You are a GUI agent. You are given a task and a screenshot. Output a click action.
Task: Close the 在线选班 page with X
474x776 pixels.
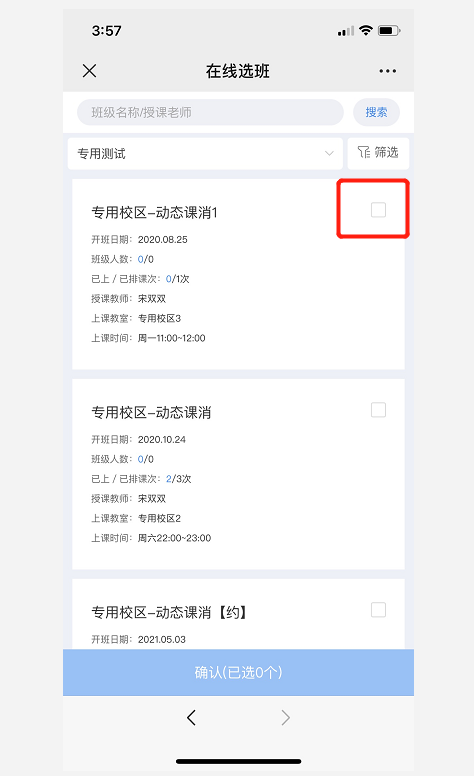(x=90, y=71)
